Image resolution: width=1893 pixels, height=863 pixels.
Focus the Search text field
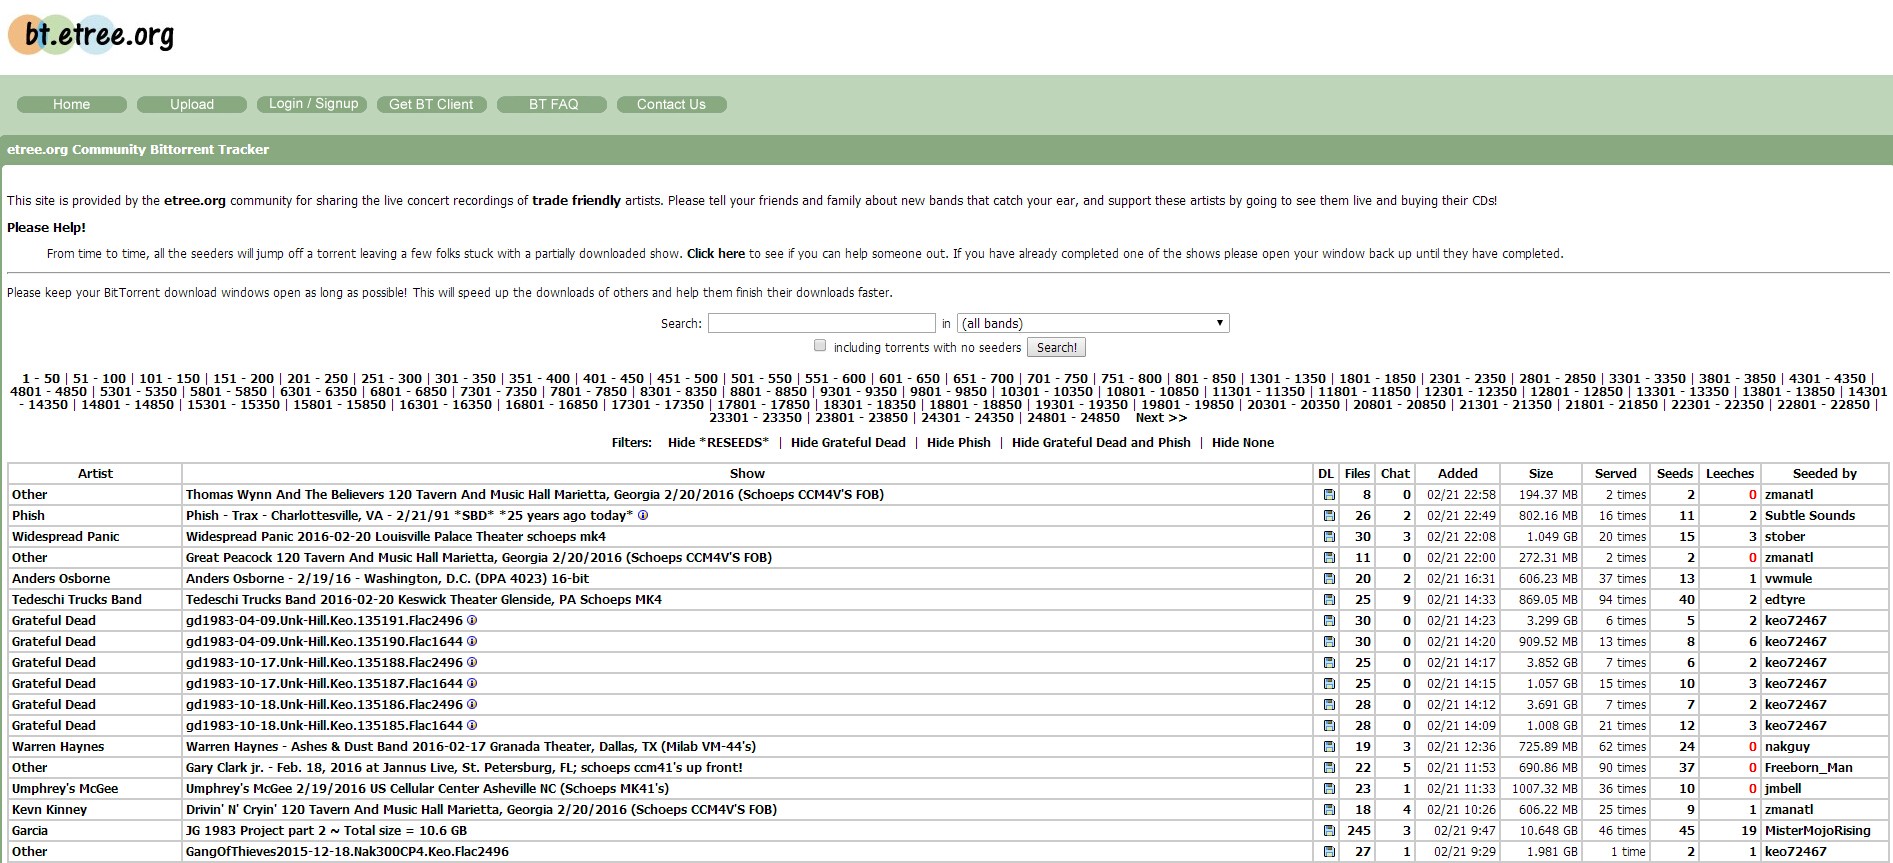pyautogui.click(x=821, y=323)
